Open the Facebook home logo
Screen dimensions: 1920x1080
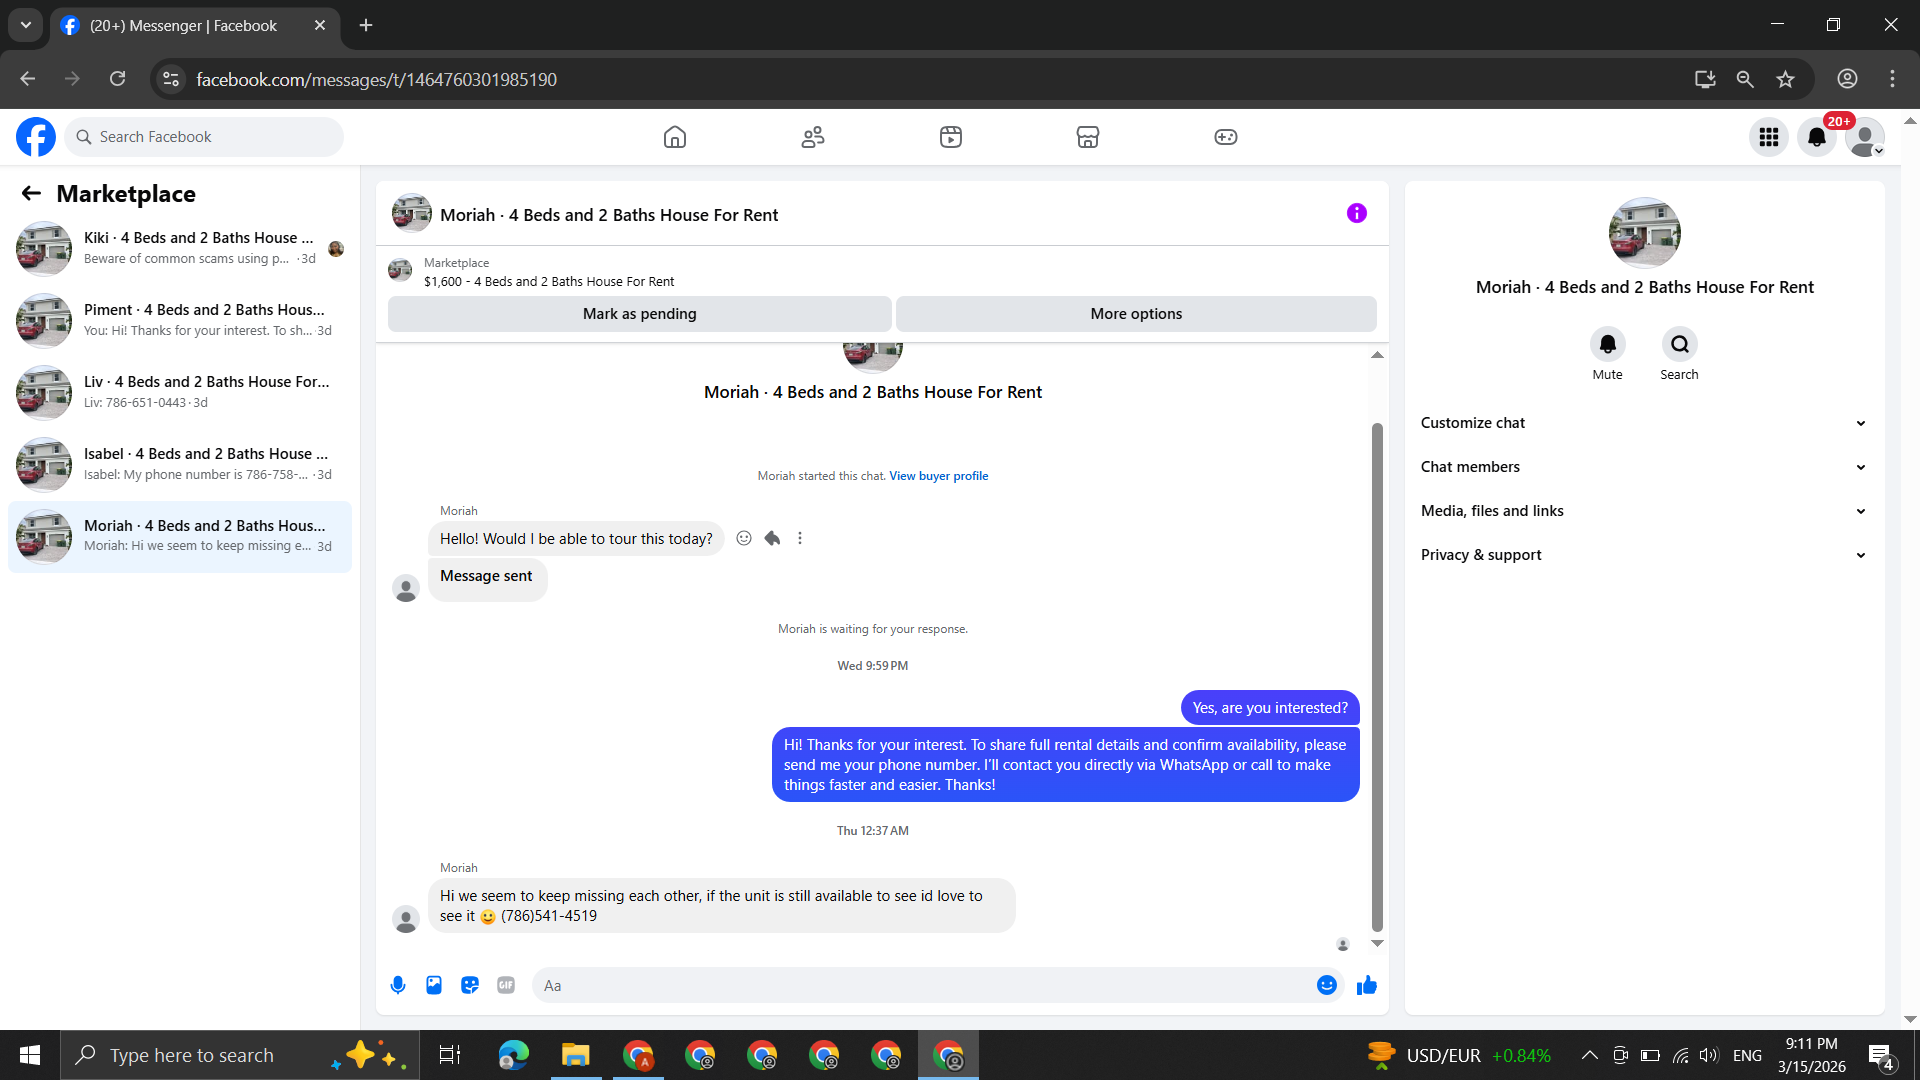[x=36, y=137]
